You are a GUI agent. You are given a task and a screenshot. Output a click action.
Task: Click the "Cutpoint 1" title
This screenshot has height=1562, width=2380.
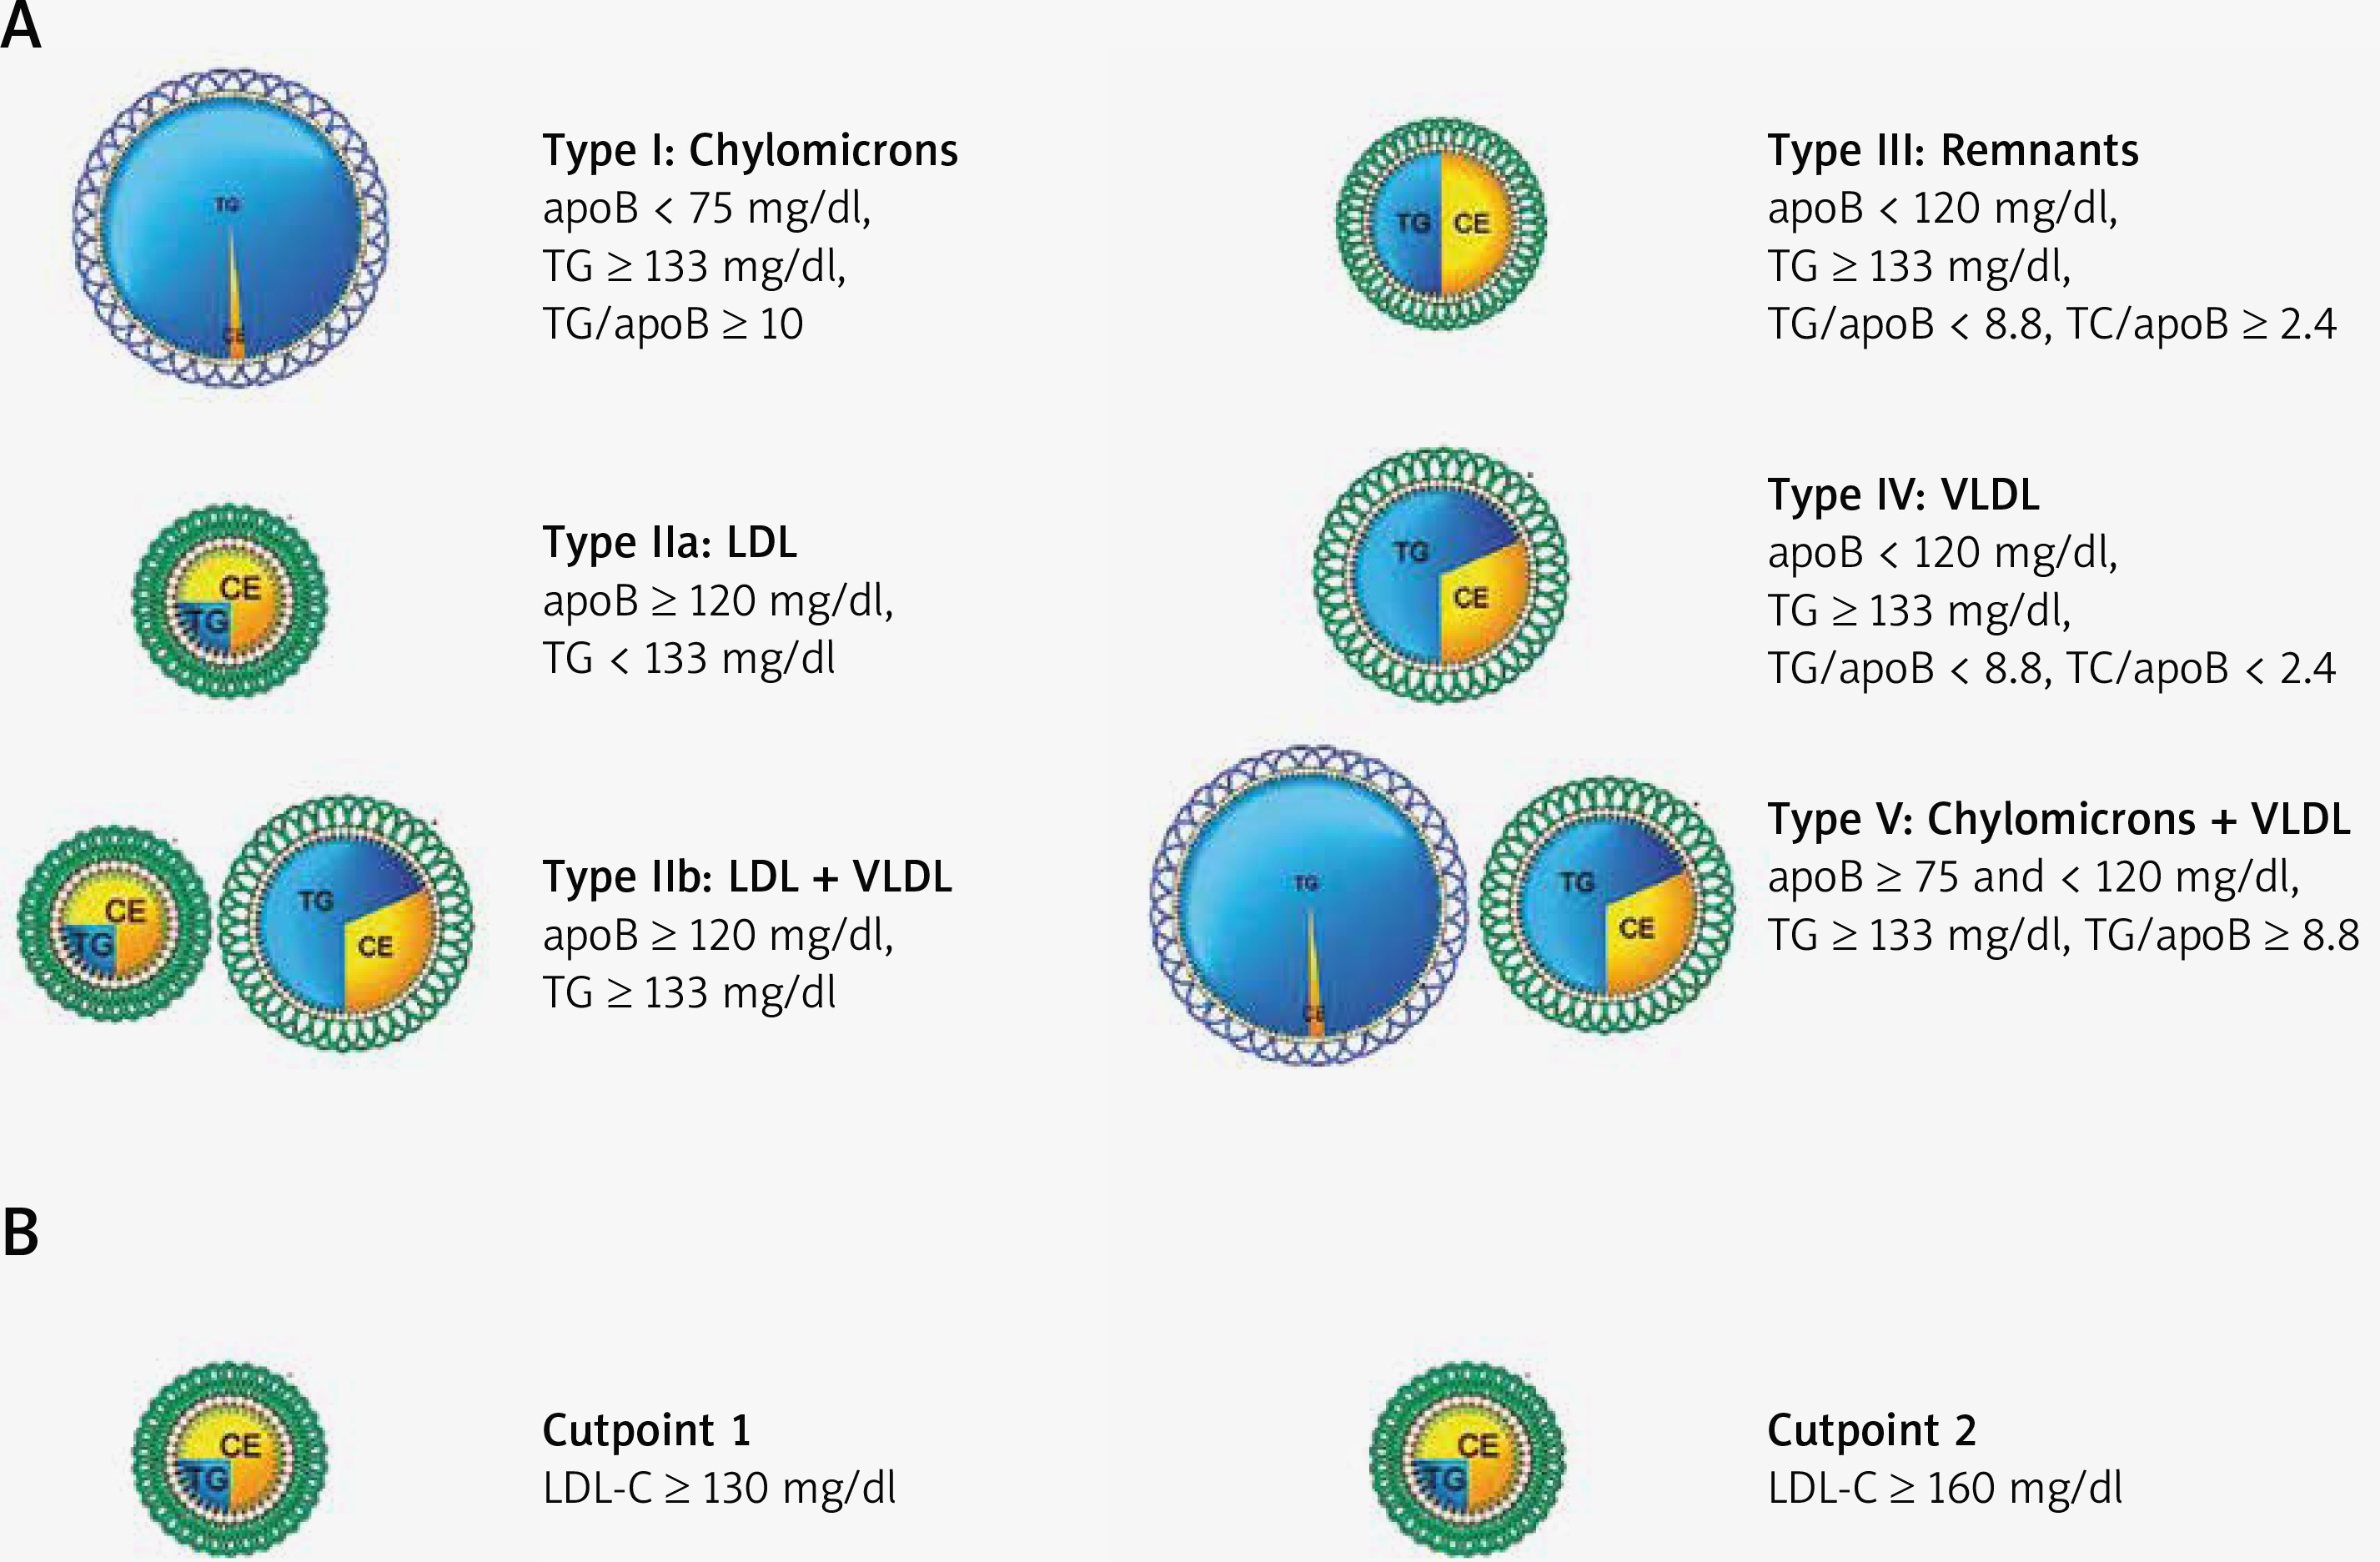646,1430
